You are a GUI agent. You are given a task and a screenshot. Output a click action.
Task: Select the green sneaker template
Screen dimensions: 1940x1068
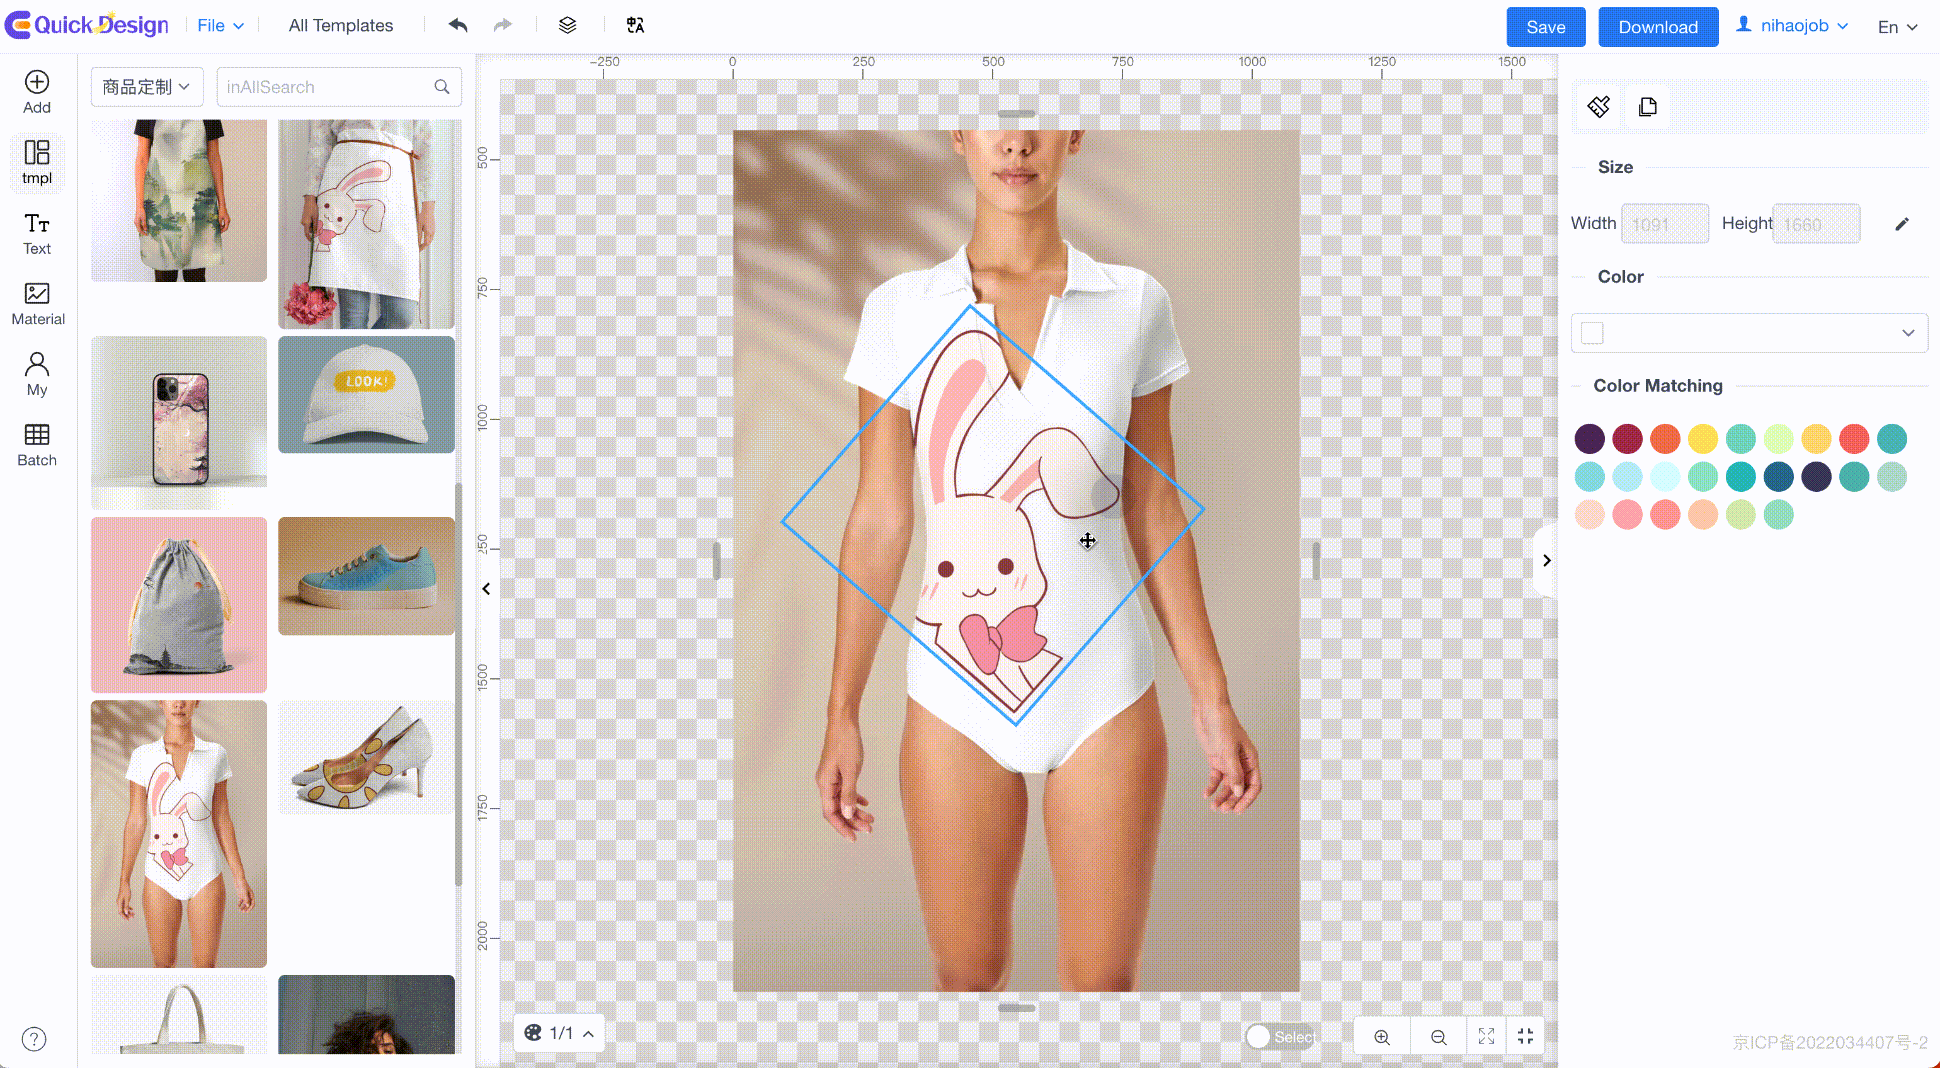[x=366, y=576]
